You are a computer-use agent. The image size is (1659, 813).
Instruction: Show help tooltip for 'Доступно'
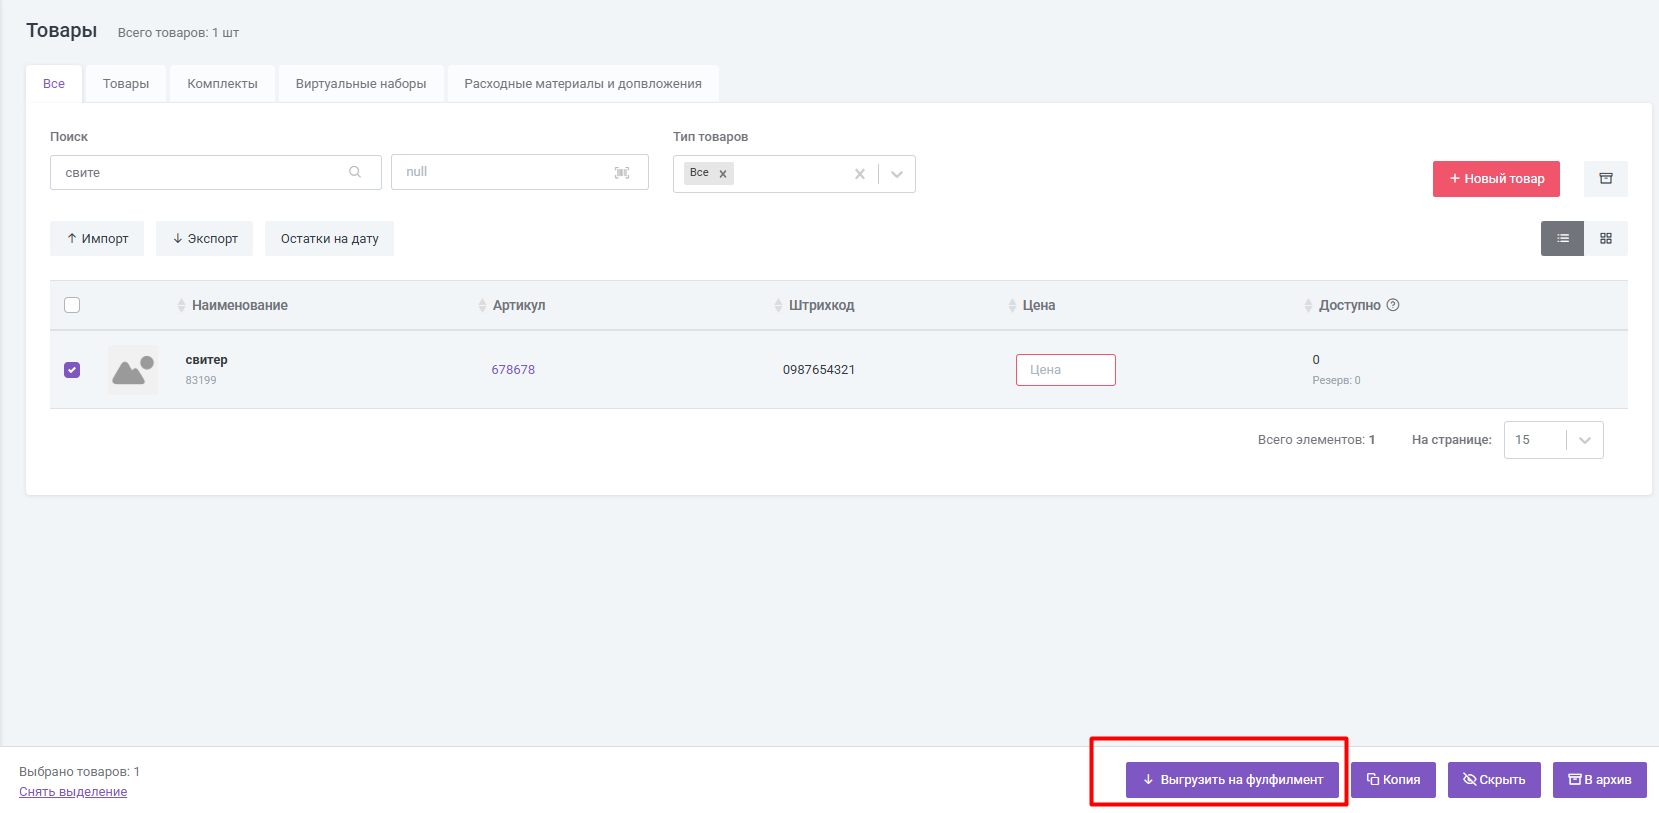pos(1393,305)
